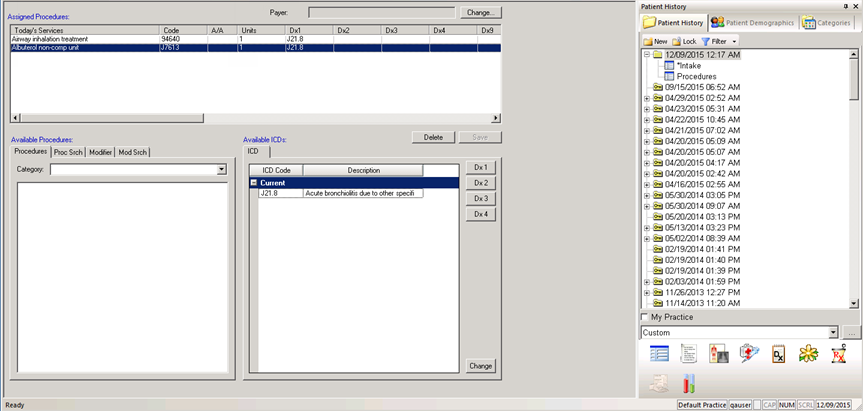Click the pin icon on Patient History panel
The height and width of the screenshot is (411, 863).
pos(845,7)
